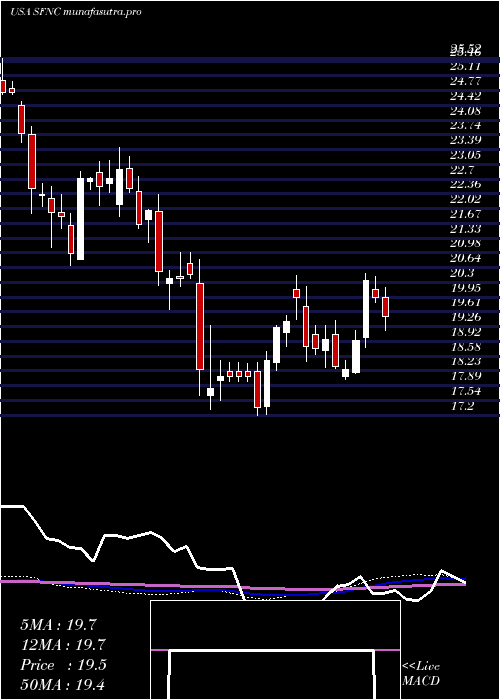Click the 22.02 price axis label
Screen dimensions: 500x700
coord(466,199)
